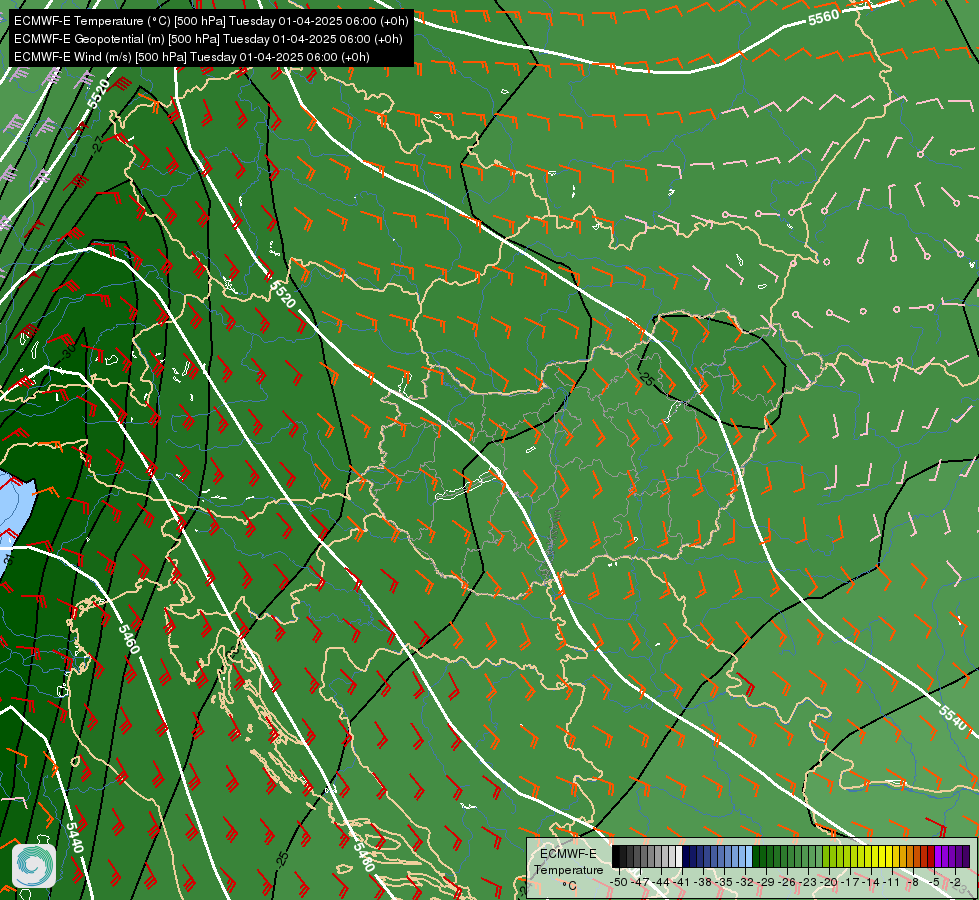Click the -32 value on temperature legend
Screen dimensions: 979x900
pos(745,883)
